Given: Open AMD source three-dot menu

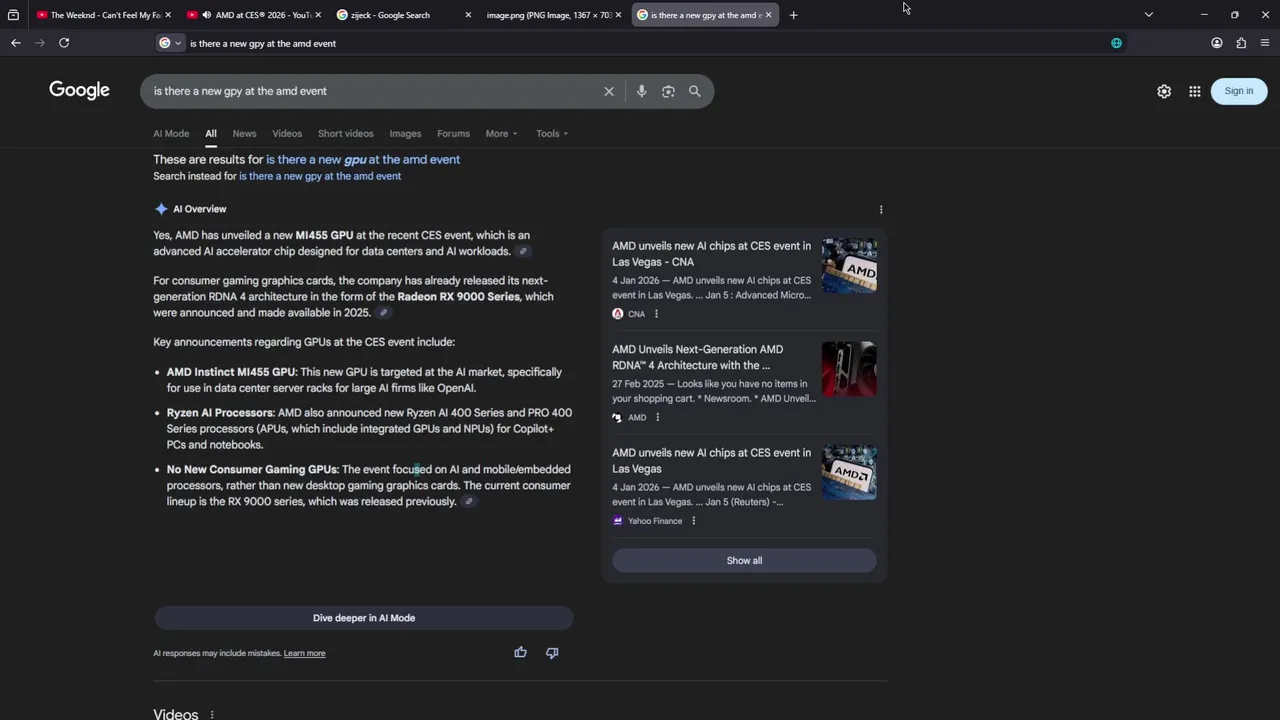Looking at the screenshot, I should coord(657,417).
